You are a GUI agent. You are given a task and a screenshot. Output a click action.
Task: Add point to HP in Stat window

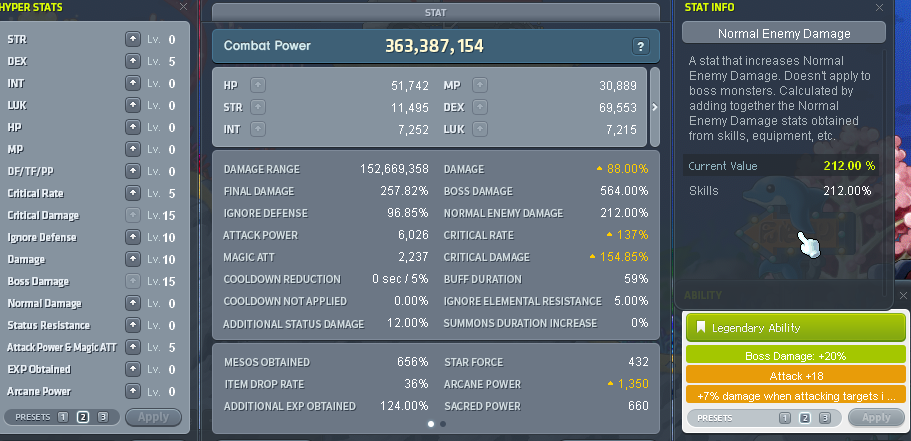click(x=258, y=85)
